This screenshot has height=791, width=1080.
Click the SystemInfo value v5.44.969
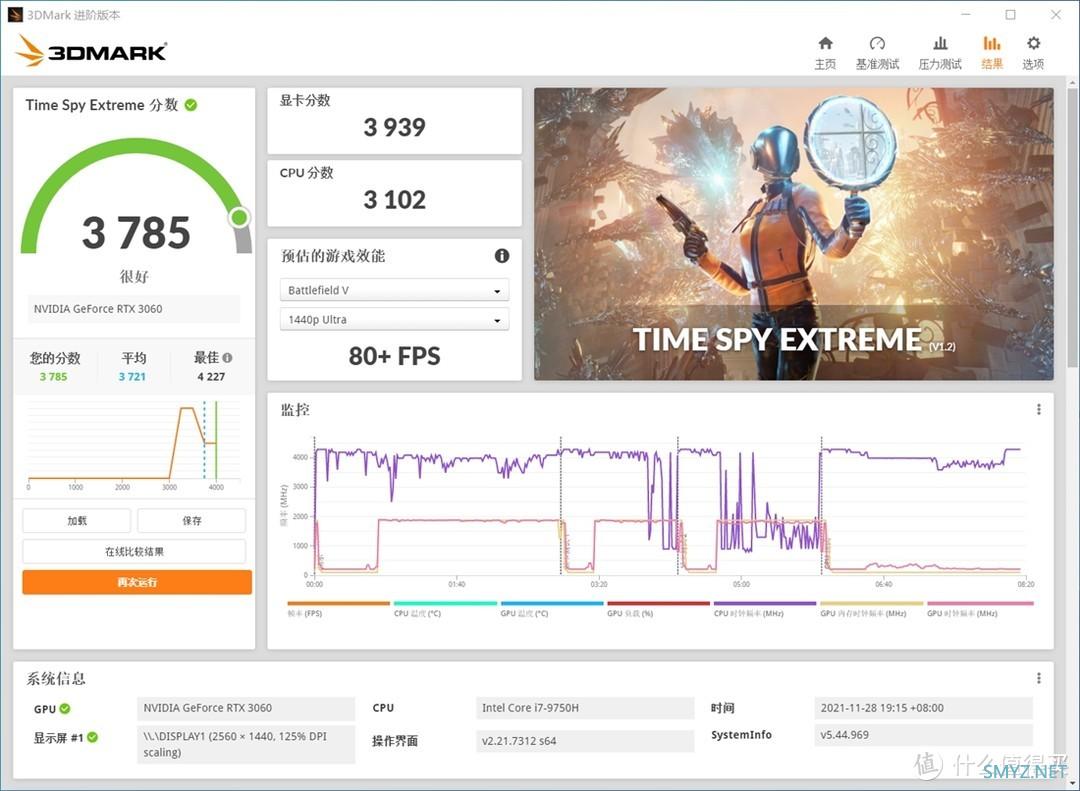(923, 734)
